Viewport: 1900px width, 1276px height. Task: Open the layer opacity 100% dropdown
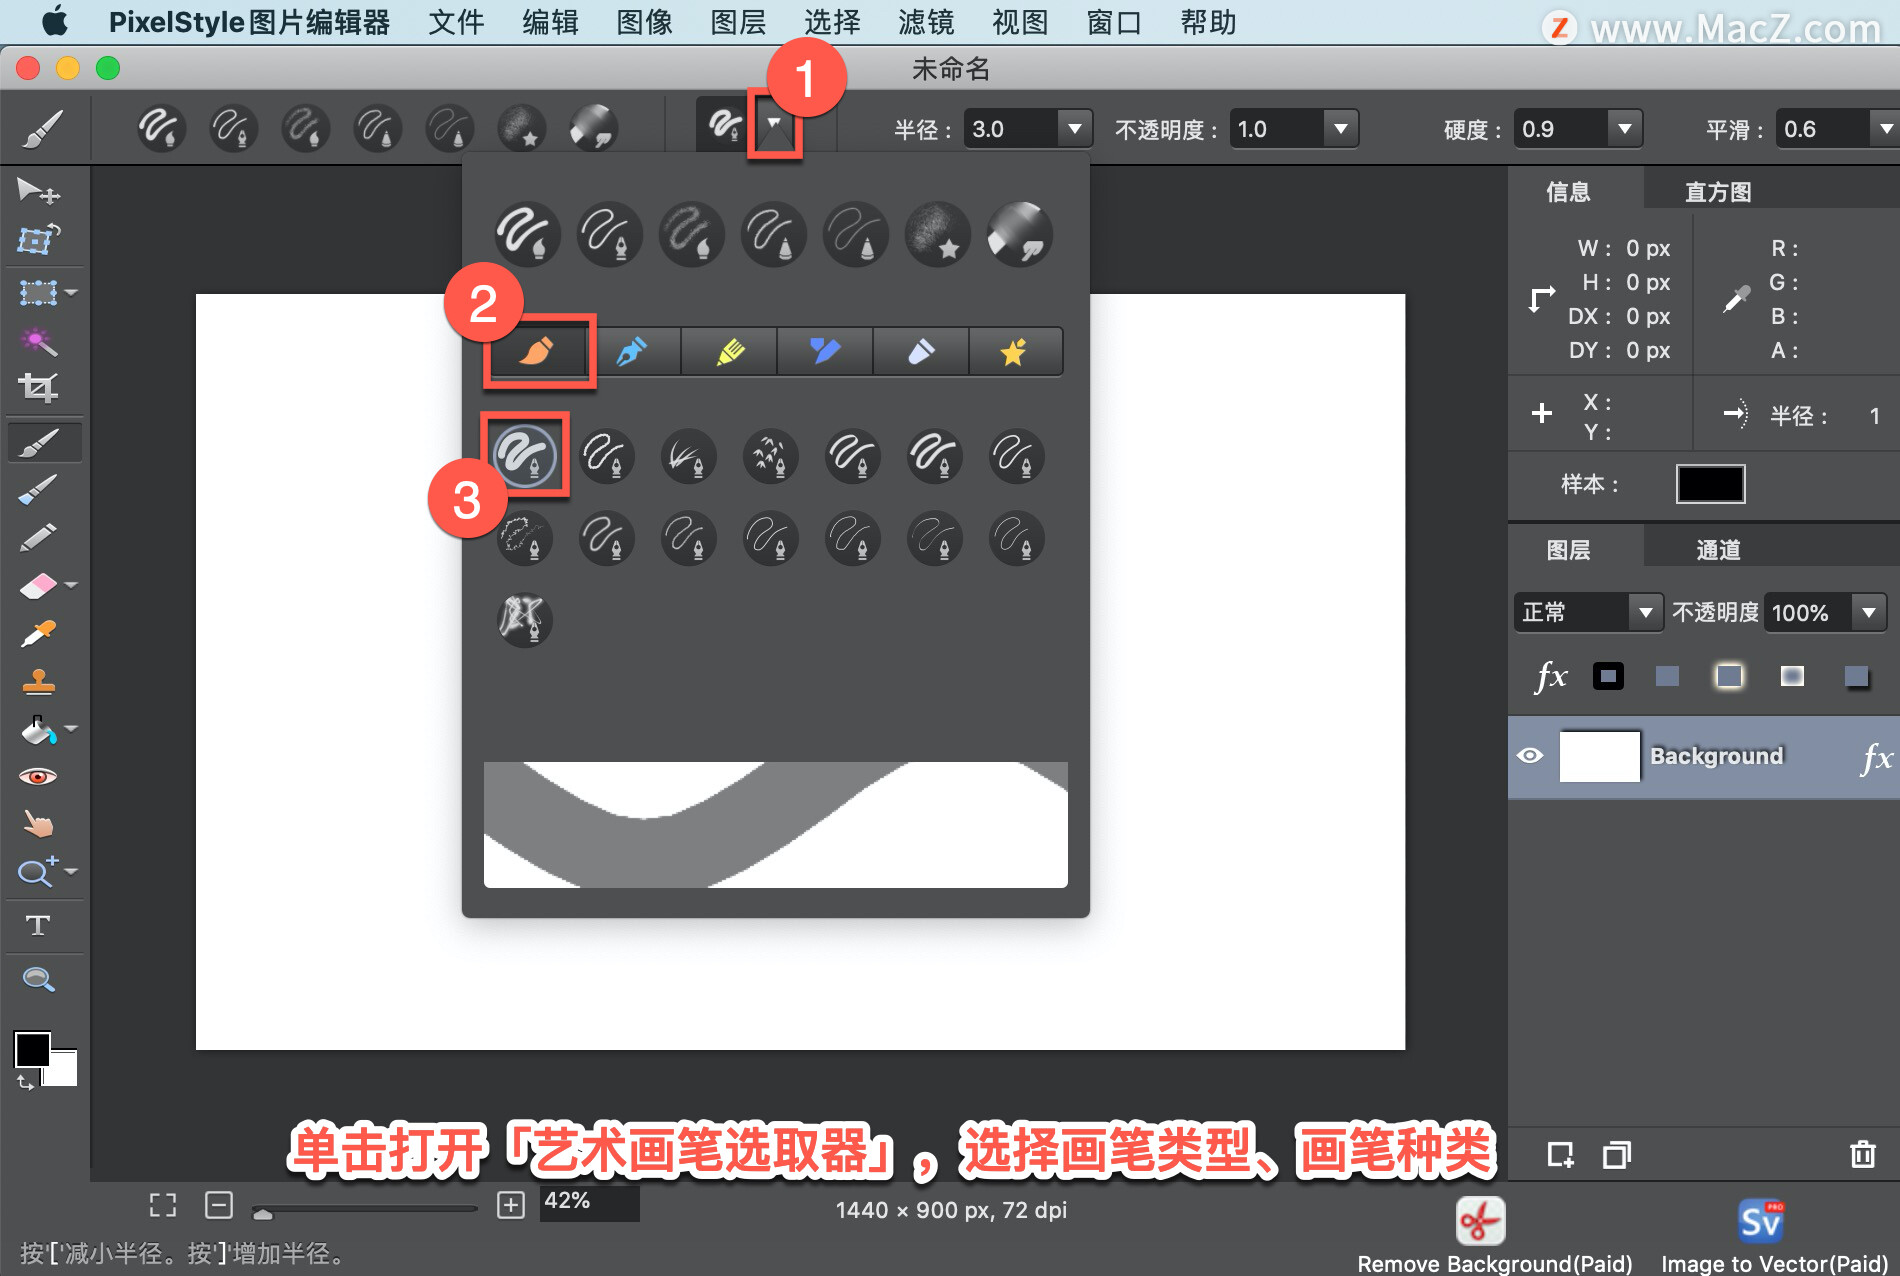pyautogui.click(x=1869, y=612)
